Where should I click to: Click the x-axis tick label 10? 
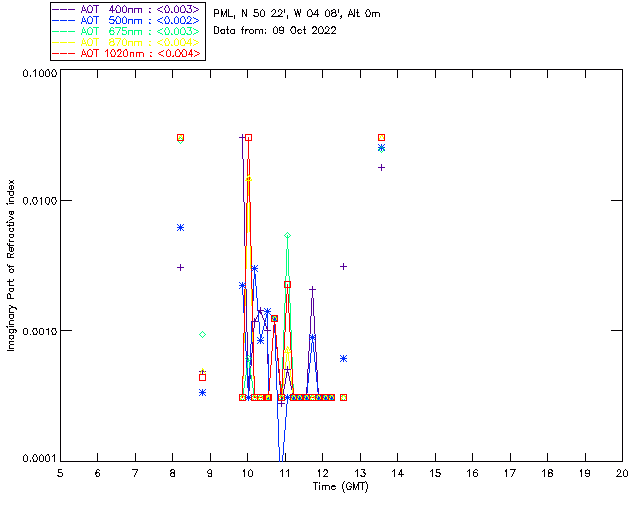(x=247, y=473)
